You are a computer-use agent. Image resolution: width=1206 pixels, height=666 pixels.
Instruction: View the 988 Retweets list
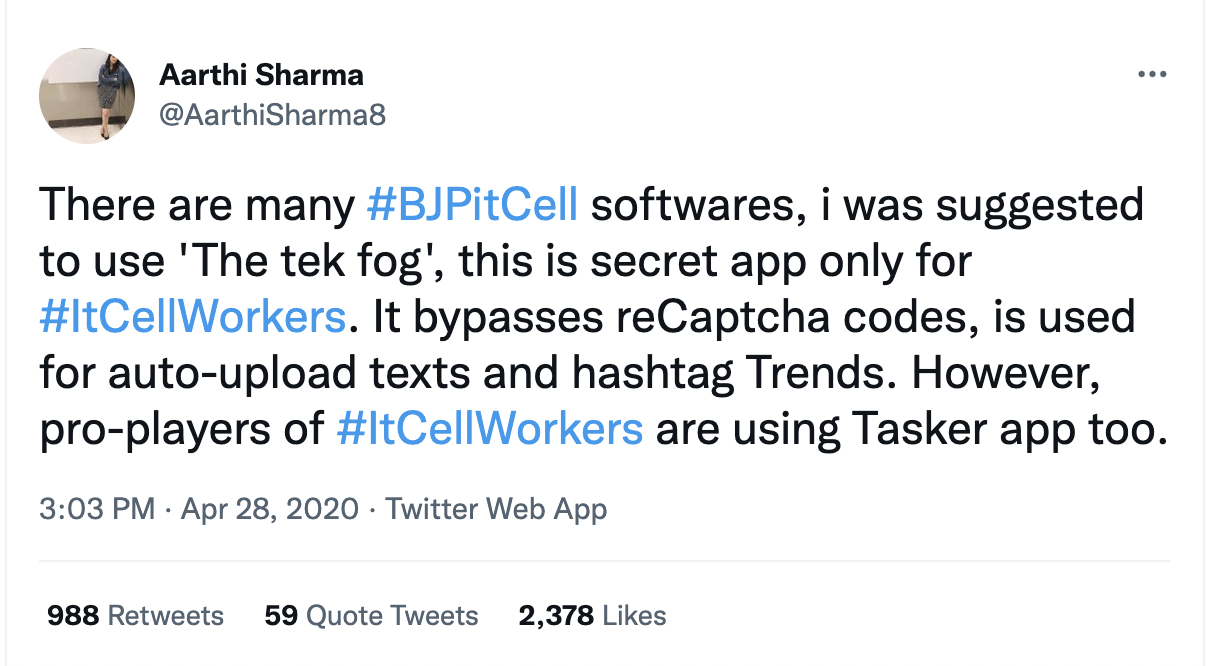pos(136,615)
